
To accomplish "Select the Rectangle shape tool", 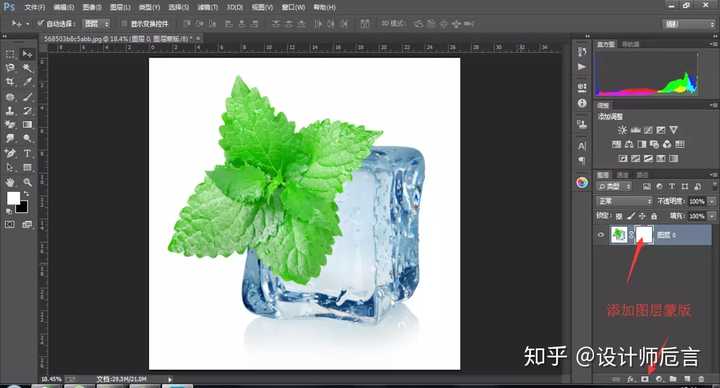I will tap(27, 167).
